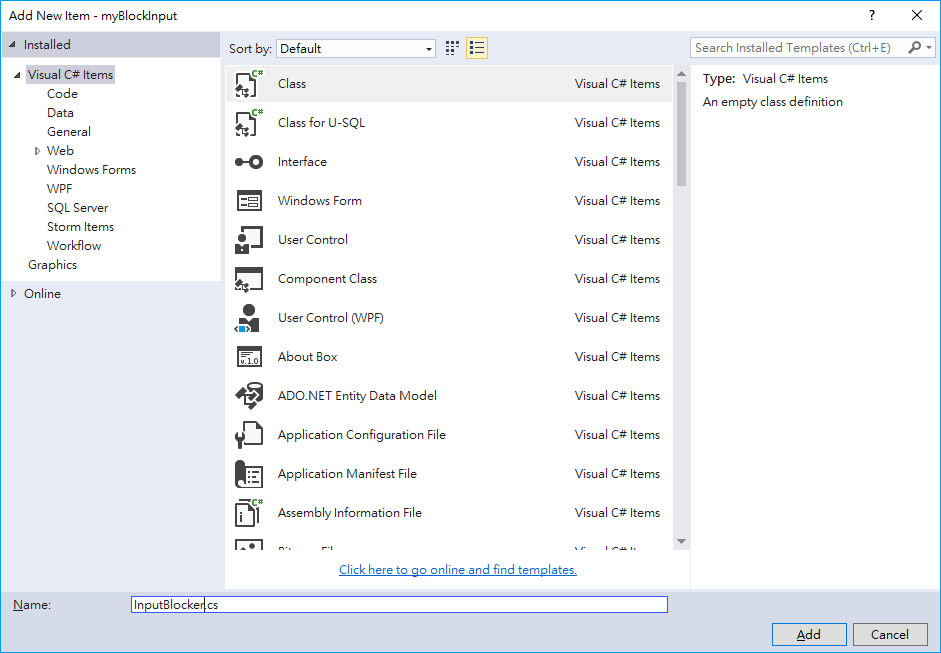Open the help question mark button

click(x=872, y=16)
